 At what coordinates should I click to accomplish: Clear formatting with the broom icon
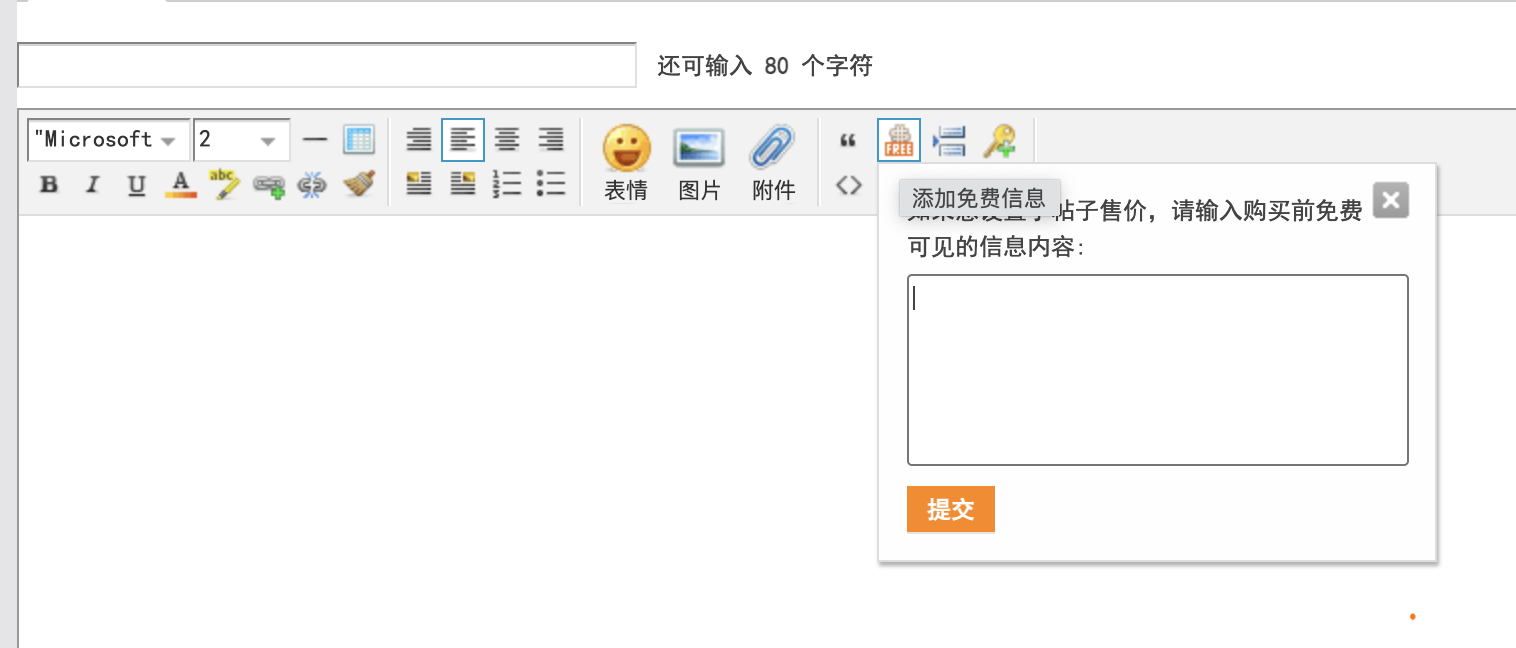tap(357, 184)
